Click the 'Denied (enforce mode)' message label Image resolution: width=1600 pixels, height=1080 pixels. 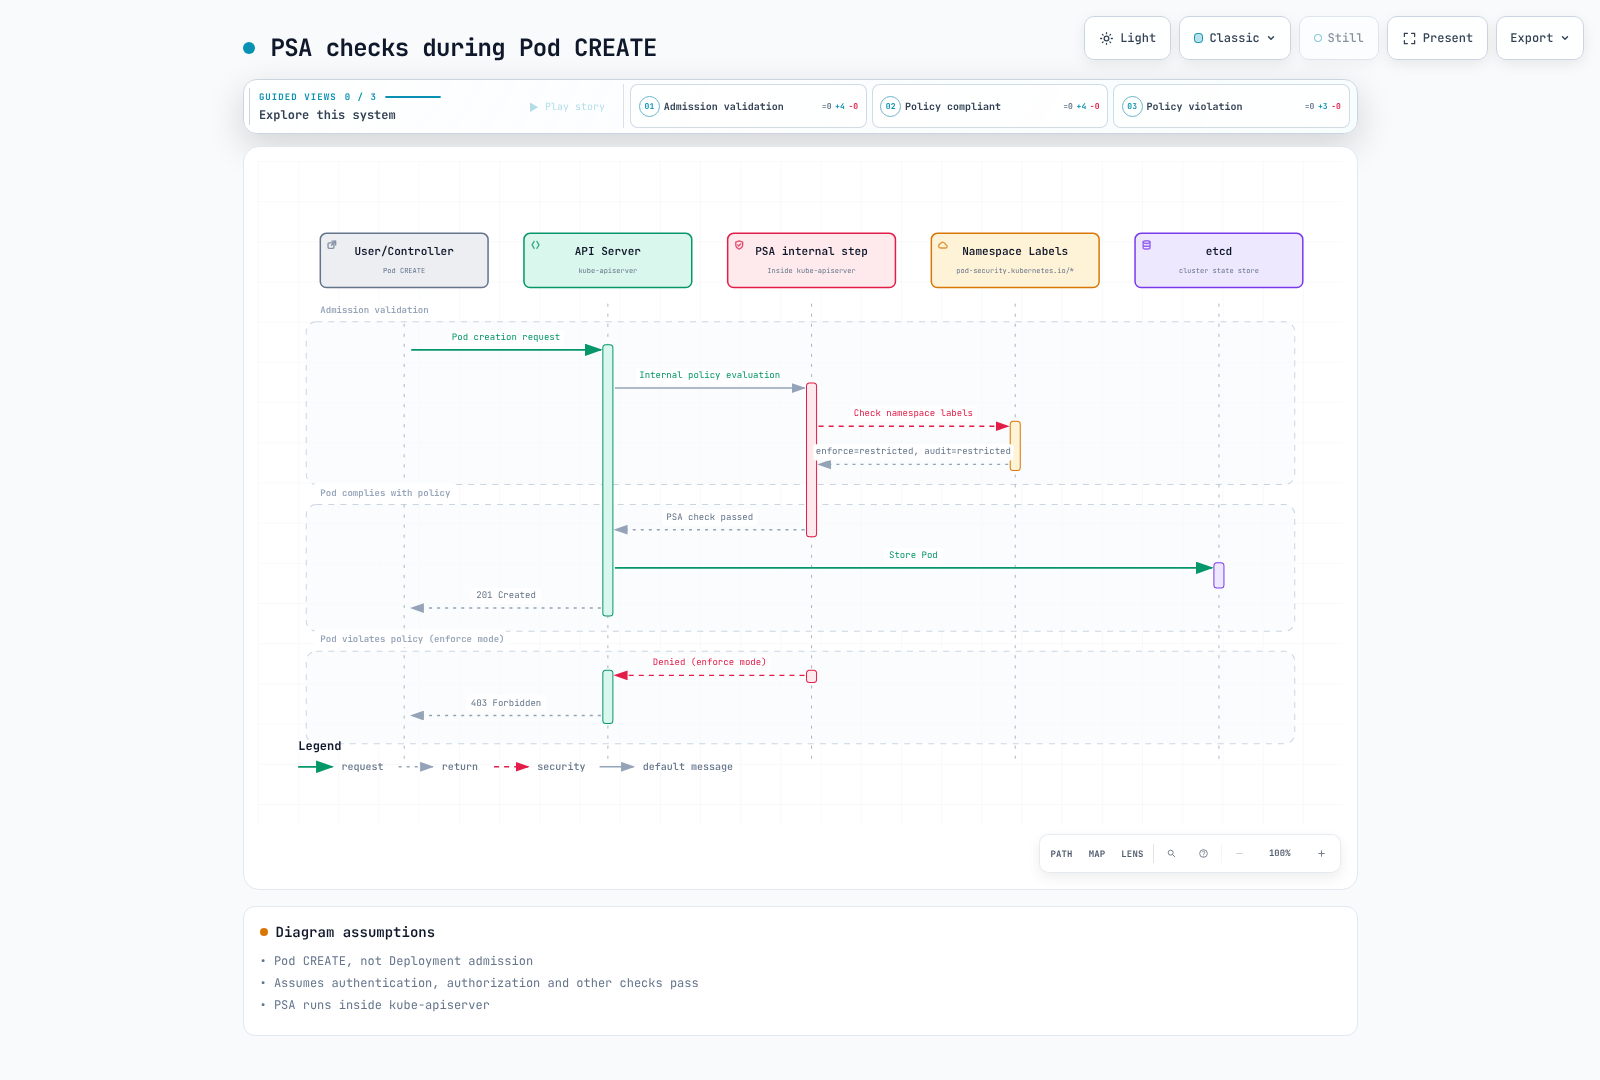click(710, 662)
